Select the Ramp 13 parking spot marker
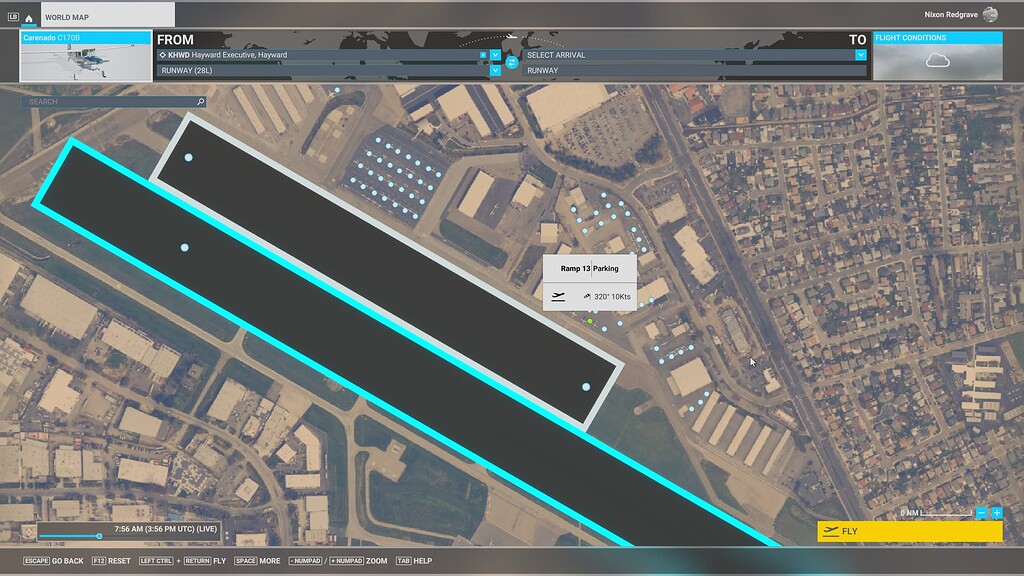 [590, 320]
